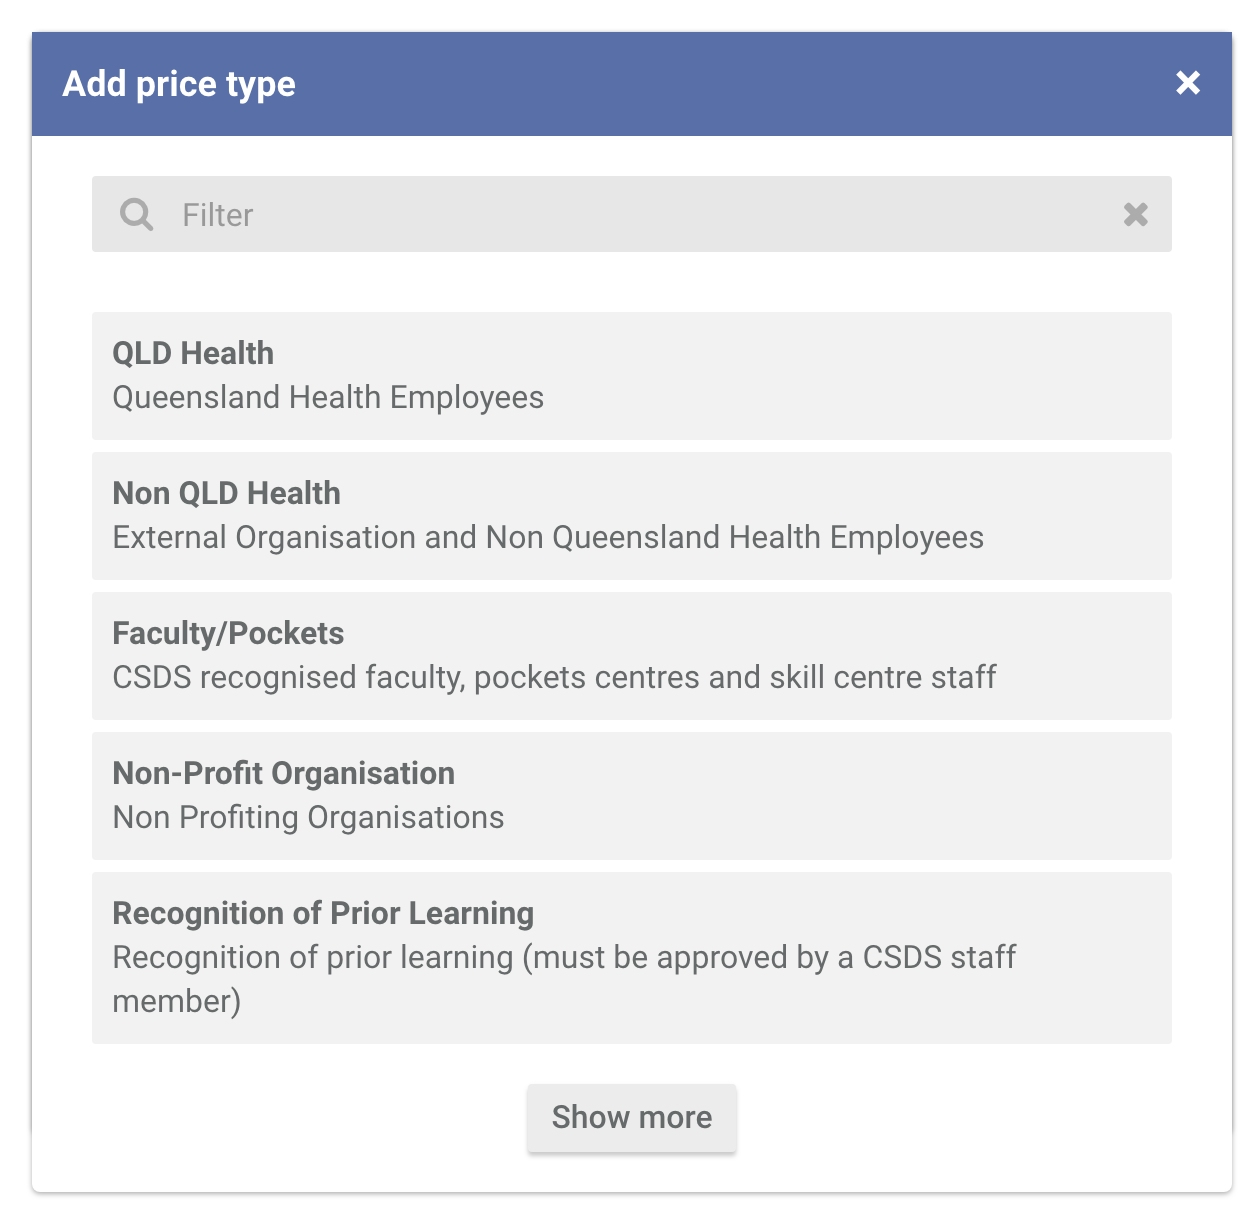Click the Filter placeholder text

[218, 215]
